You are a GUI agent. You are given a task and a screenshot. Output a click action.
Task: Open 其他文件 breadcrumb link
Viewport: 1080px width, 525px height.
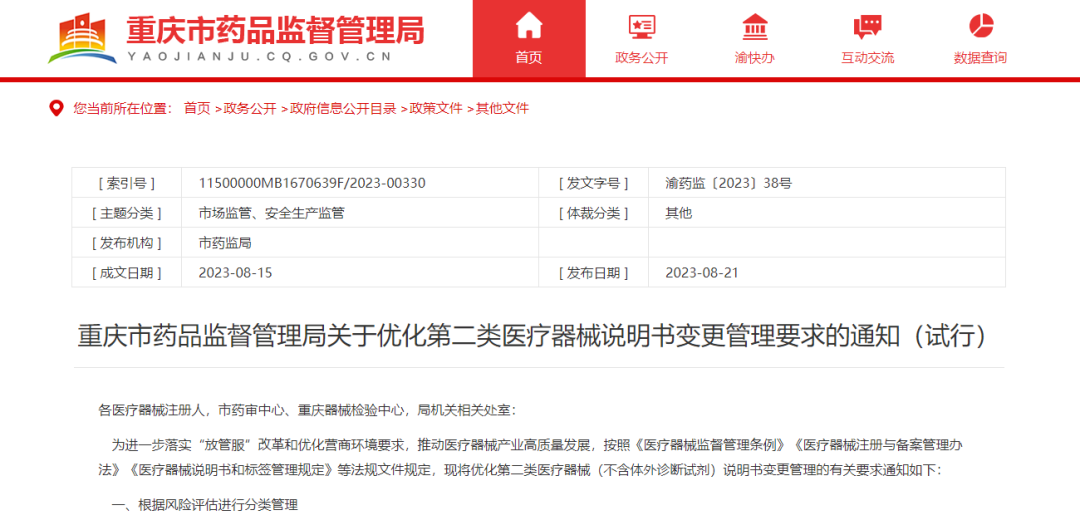pos(502,108)
